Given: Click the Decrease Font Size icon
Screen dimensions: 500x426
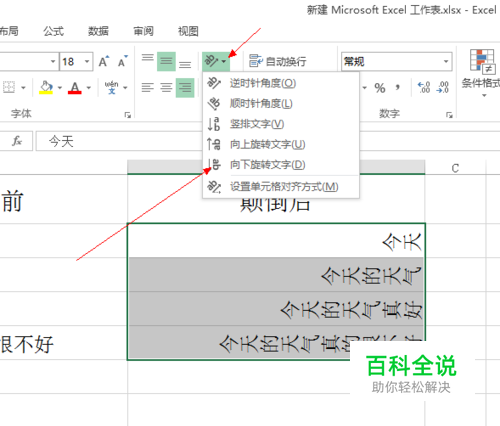Looking at the screenshot, I should tap(123, 61).
